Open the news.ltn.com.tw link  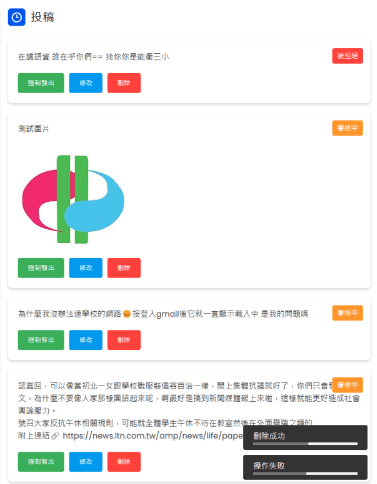point(153,436)
